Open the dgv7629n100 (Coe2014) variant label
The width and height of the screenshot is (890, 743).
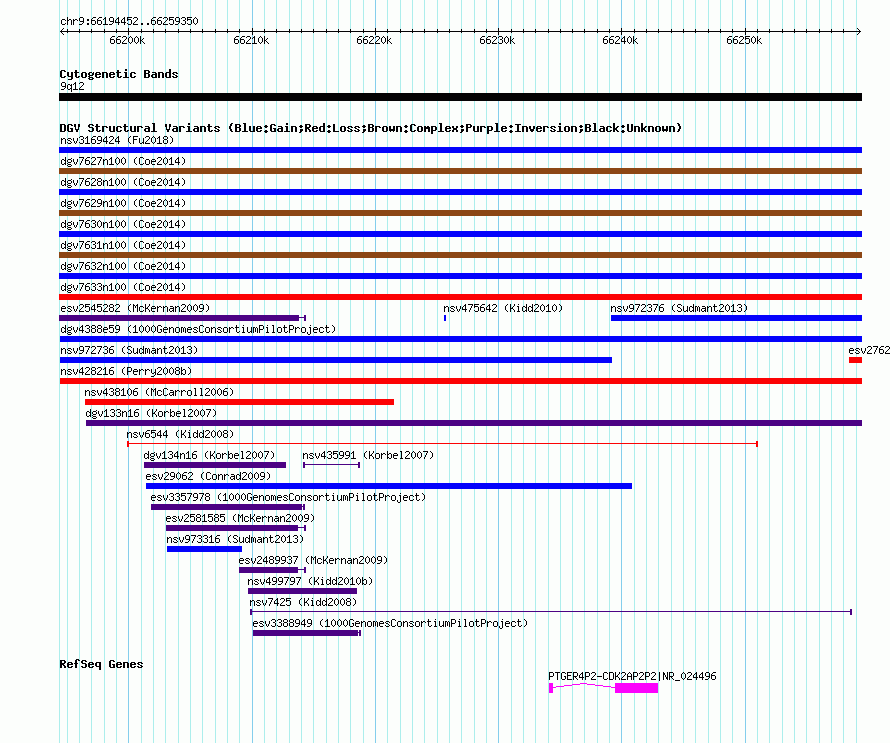point(123,203)
